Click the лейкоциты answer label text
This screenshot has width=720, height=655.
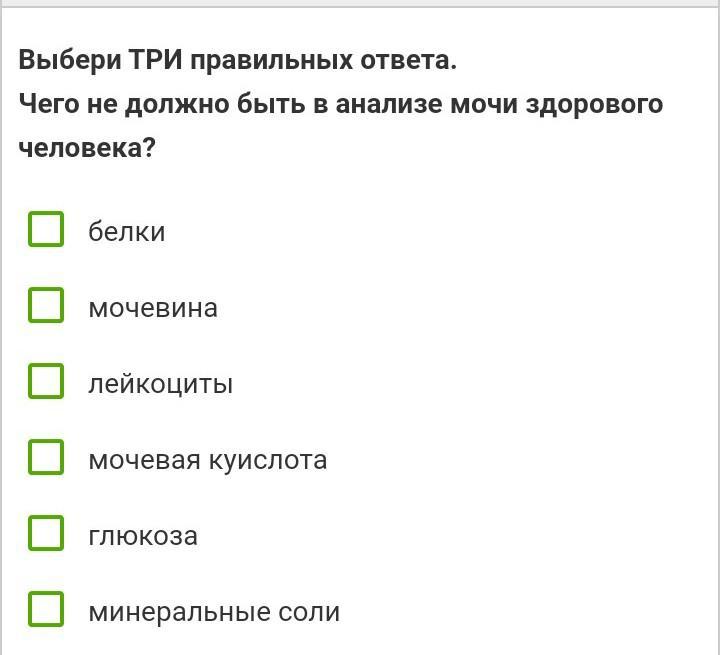[160, 384]
